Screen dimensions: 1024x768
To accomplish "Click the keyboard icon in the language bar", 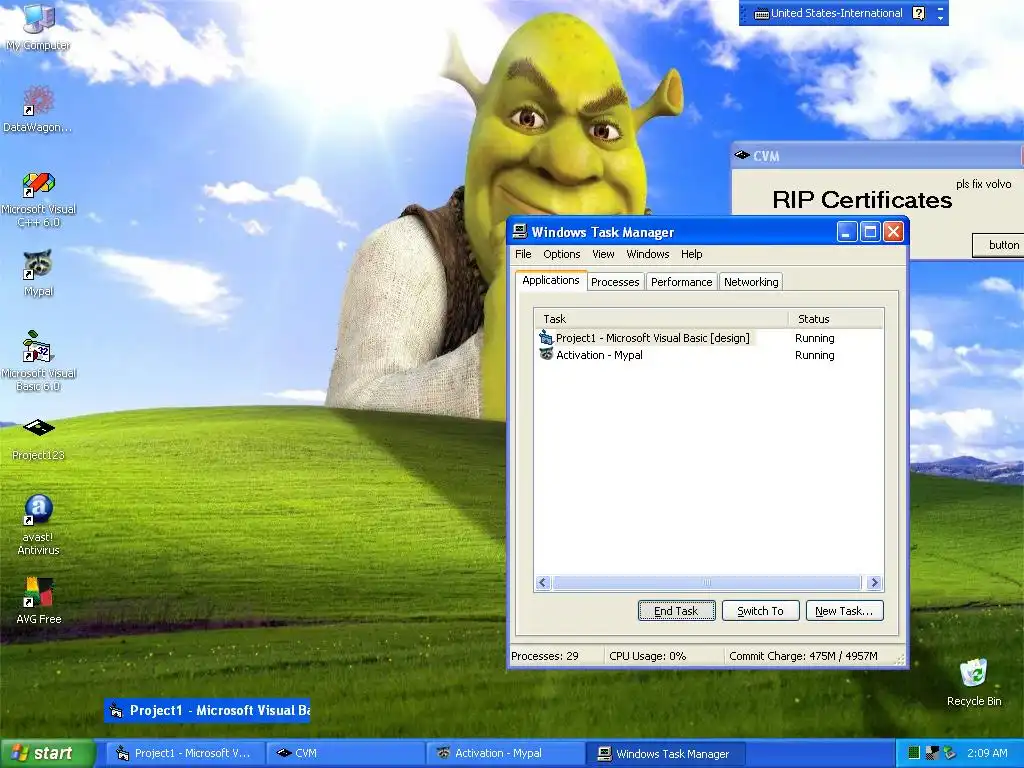I will (761, 14).
